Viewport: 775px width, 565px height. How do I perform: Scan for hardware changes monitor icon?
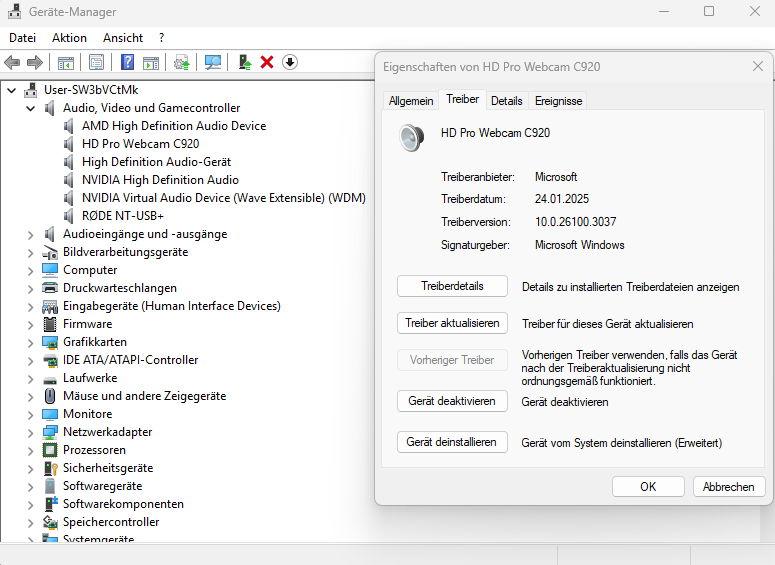213,63
